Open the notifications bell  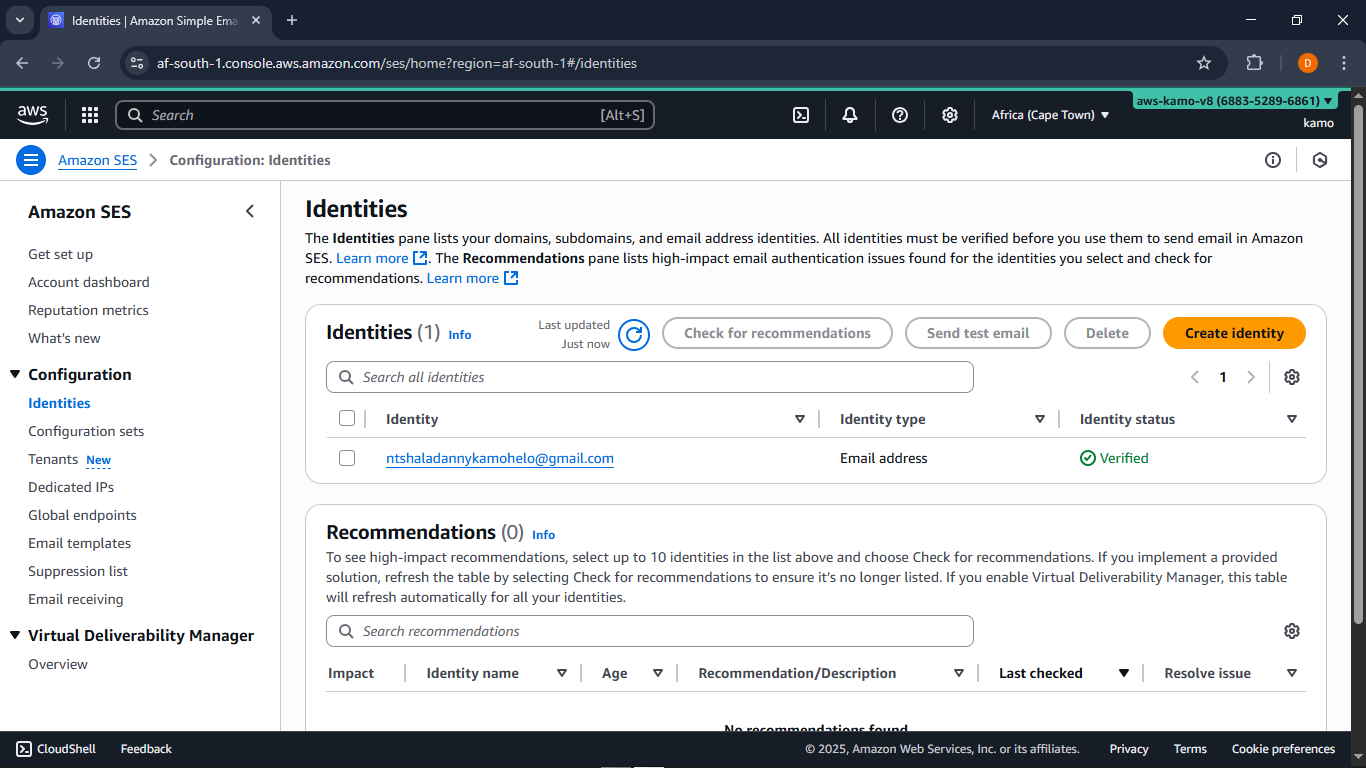click(850, 115)
